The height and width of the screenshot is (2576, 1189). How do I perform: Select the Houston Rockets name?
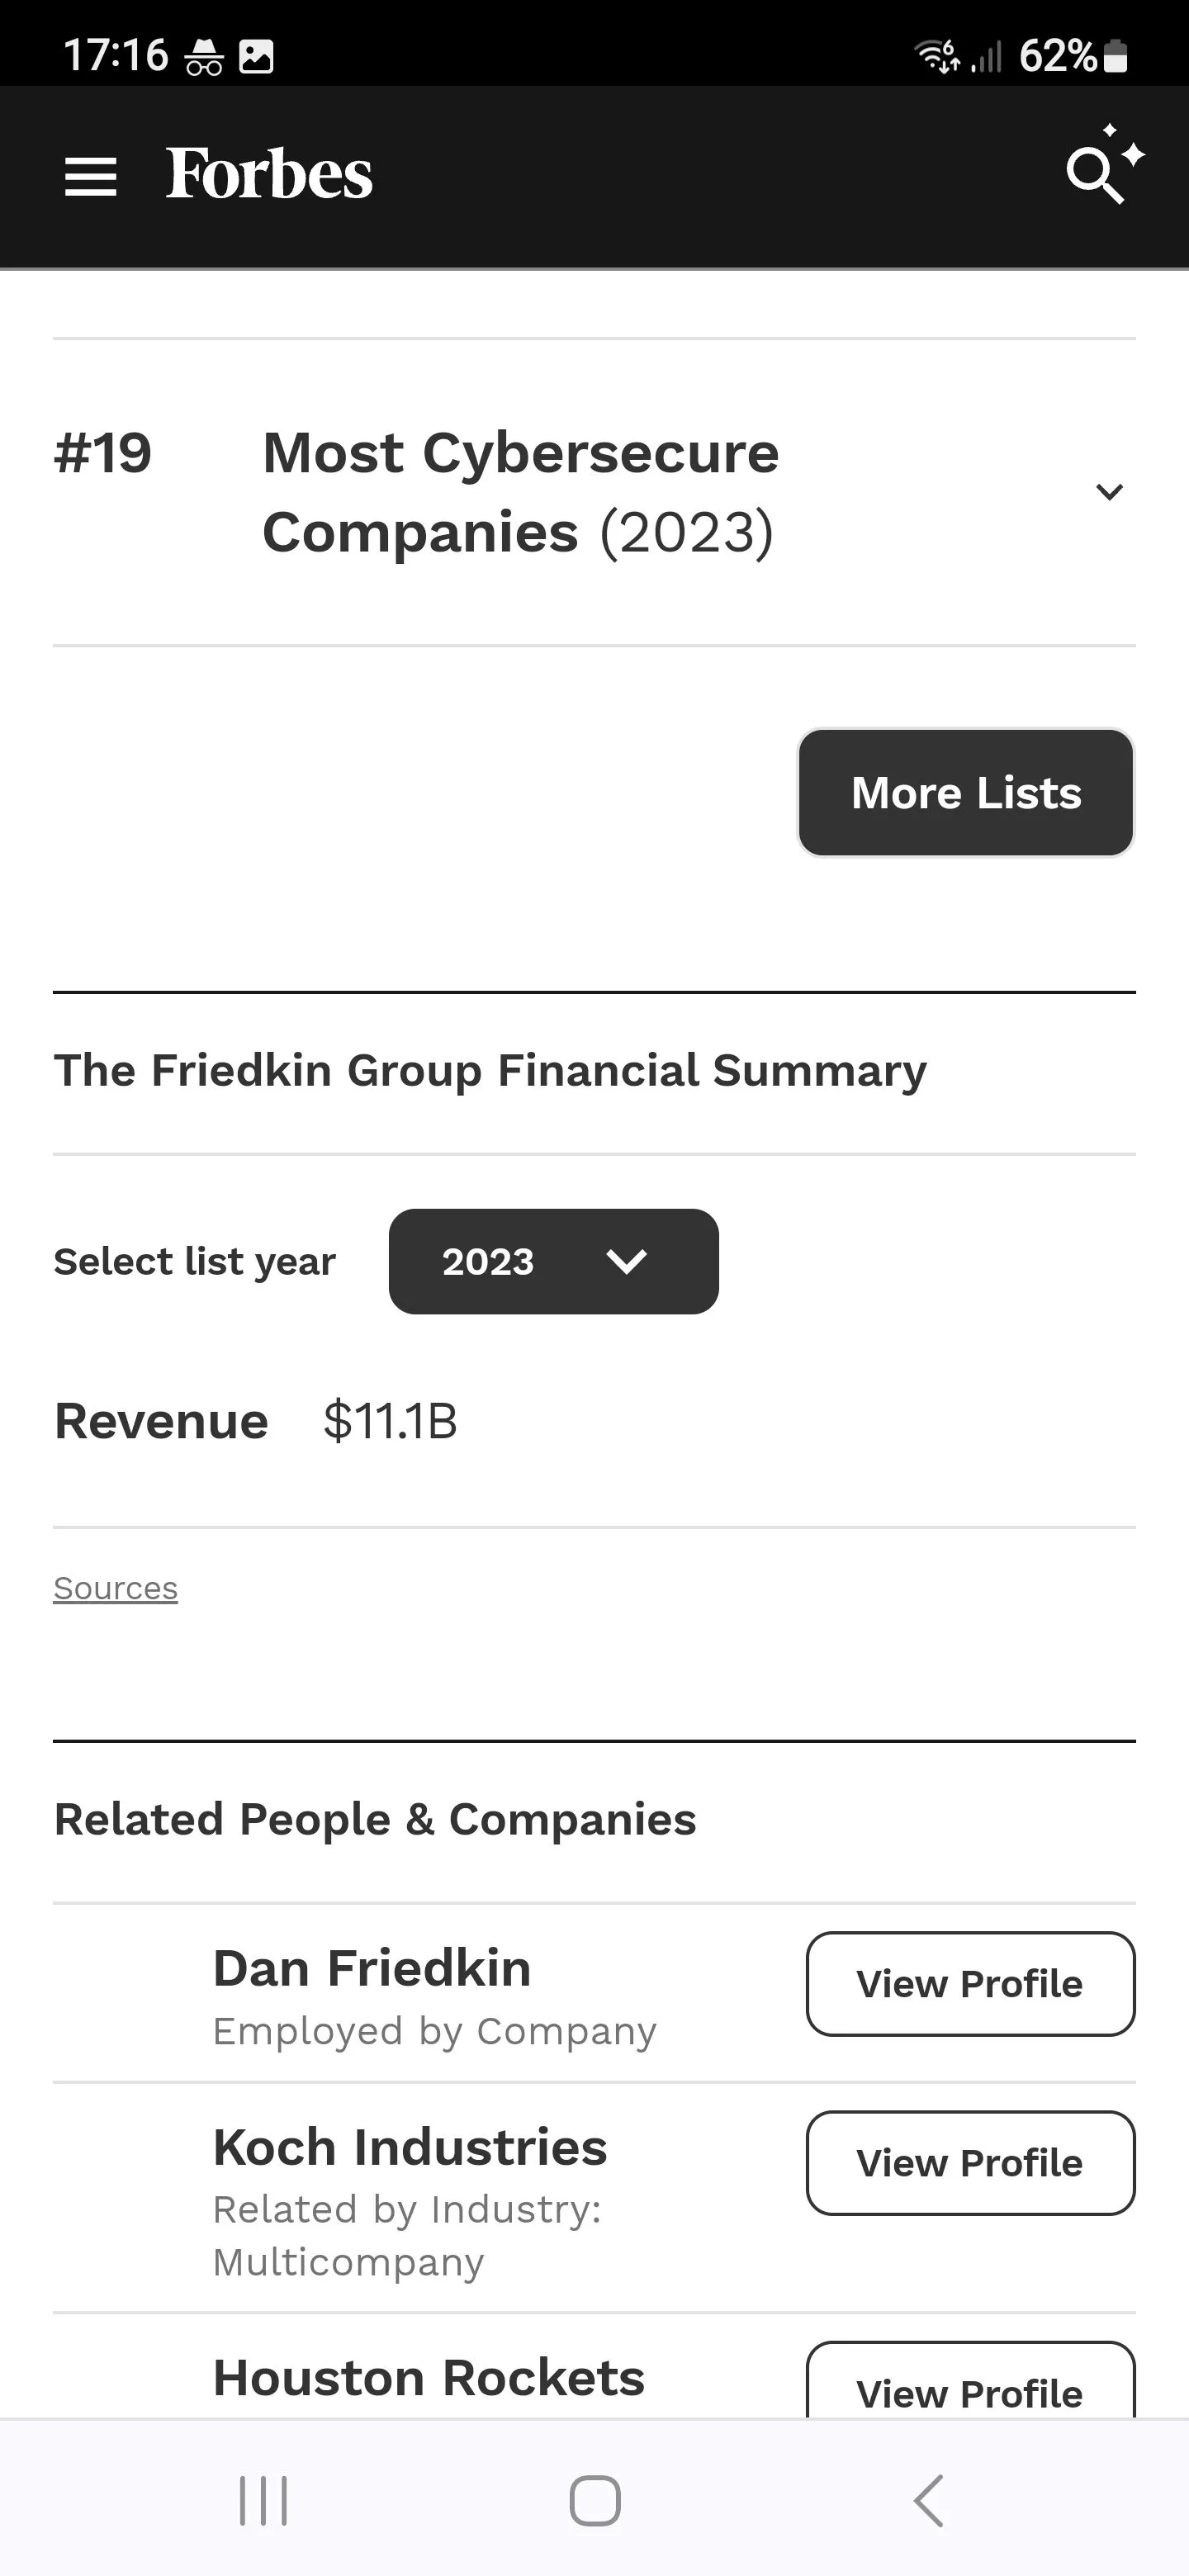tap(429, 2377)
